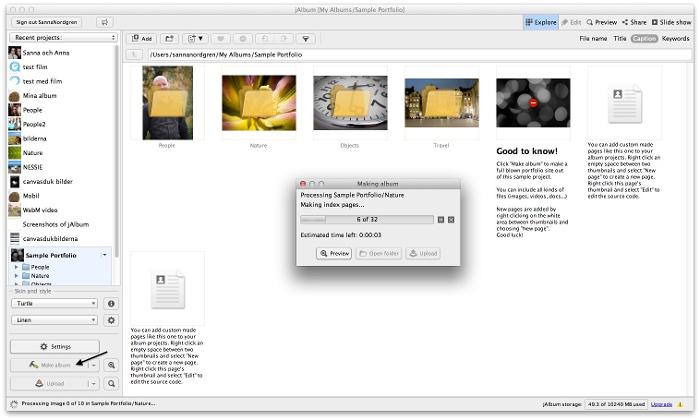Open the Slide show view

coord(671,21)
